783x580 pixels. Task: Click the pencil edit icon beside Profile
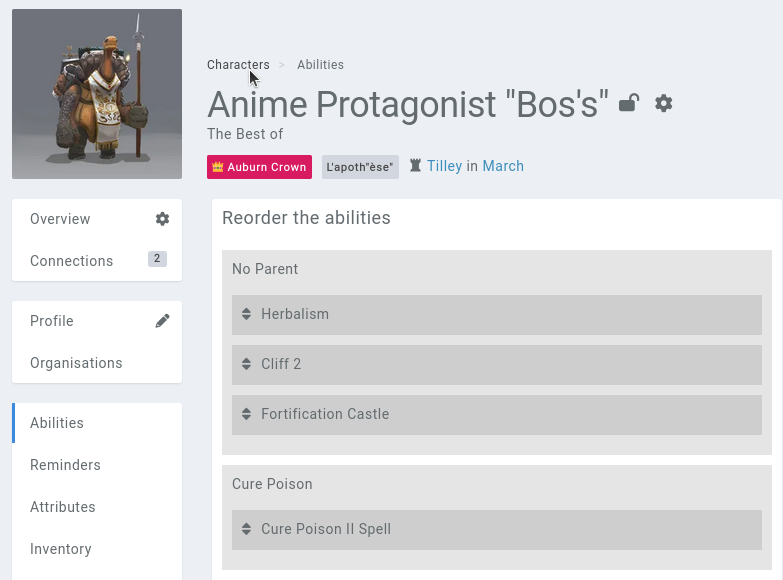pyautogui.click(x=162, y=321)
